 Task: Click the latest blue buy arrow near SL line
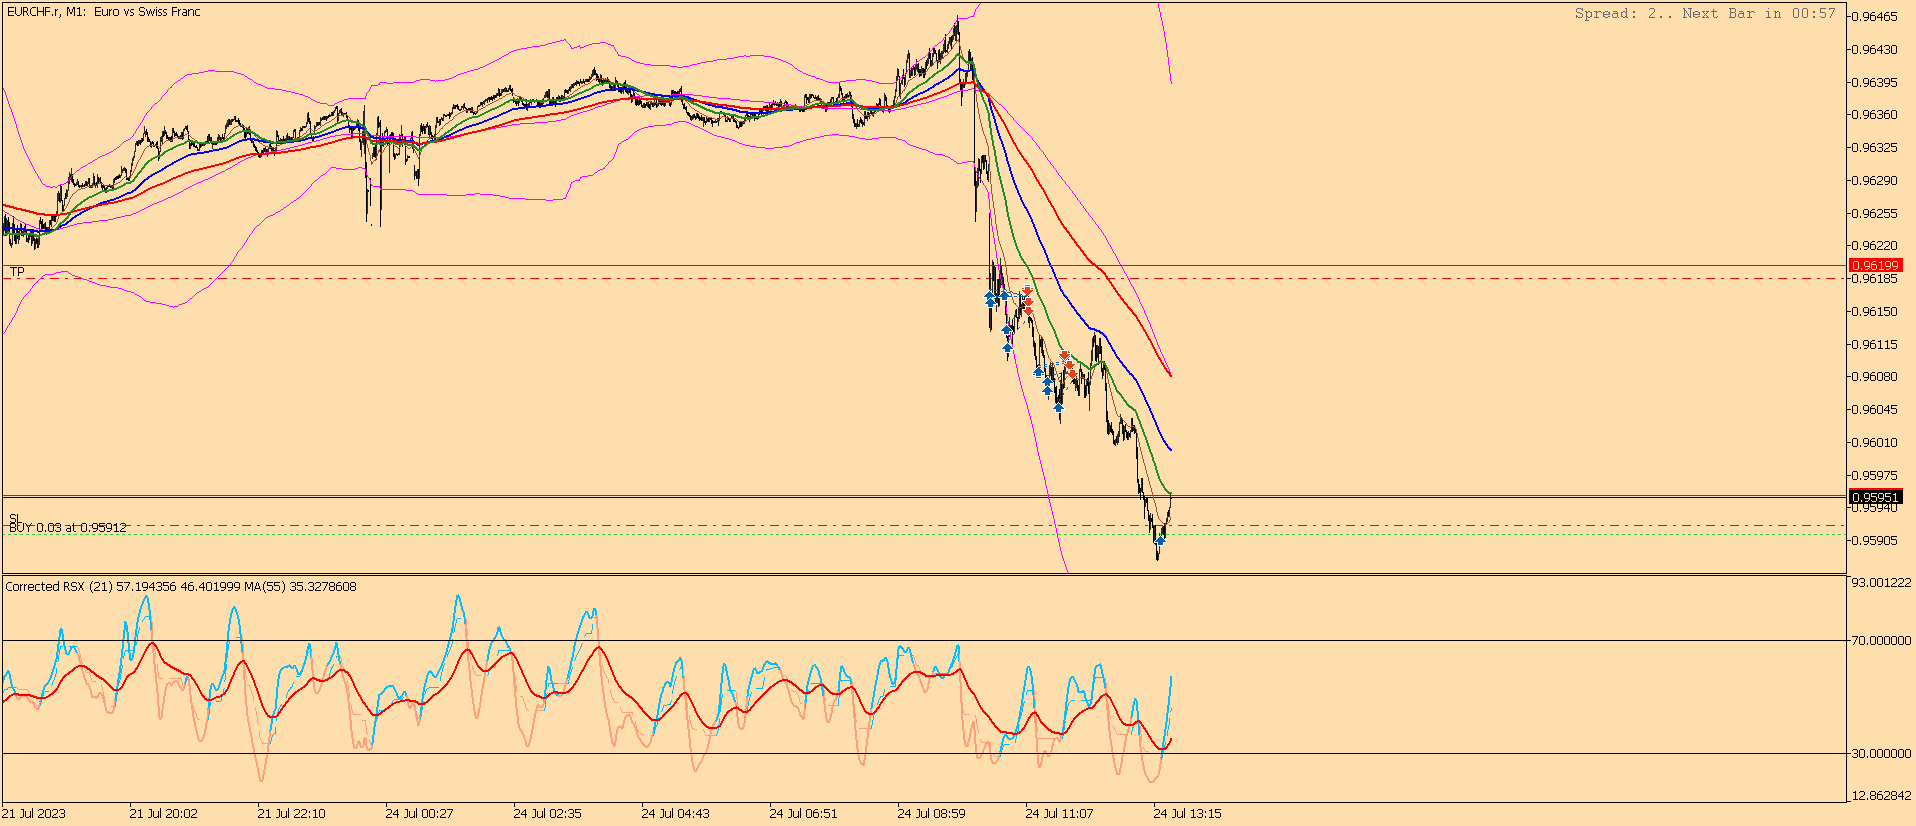click(x=1160, y=540)
